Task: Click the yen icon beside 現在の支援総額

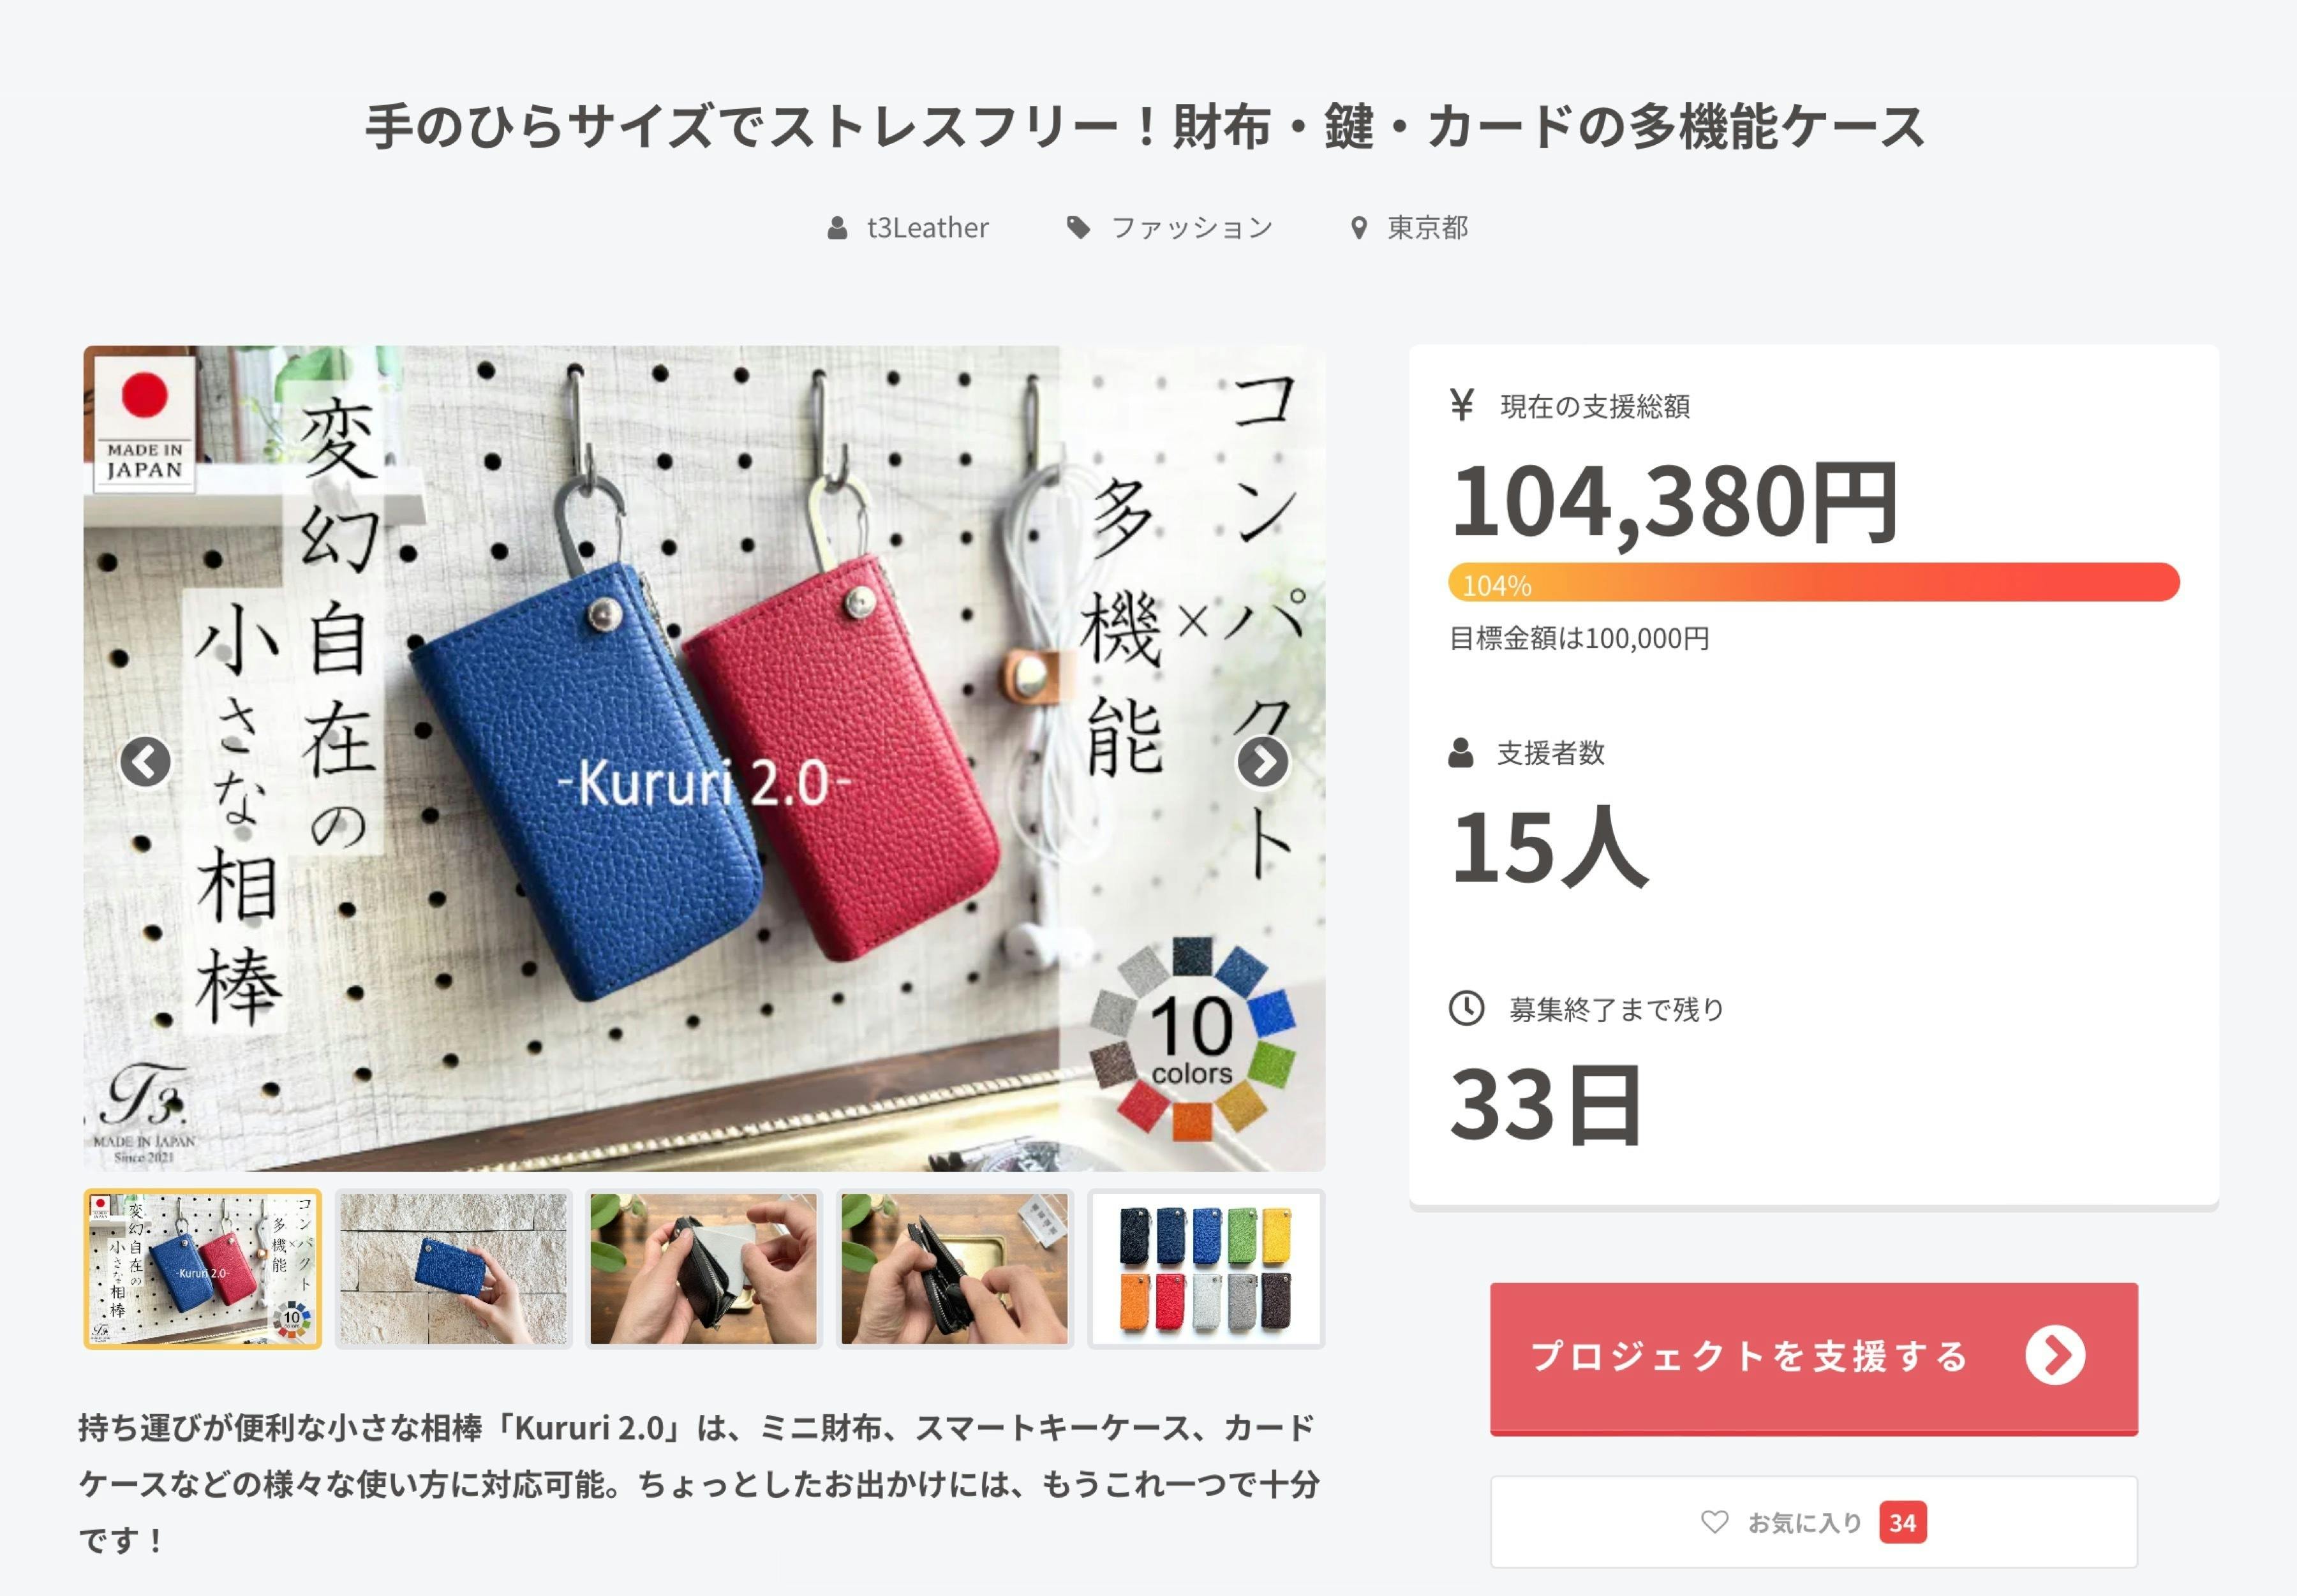Action: pyautogui.click(x=1461, y=405)
